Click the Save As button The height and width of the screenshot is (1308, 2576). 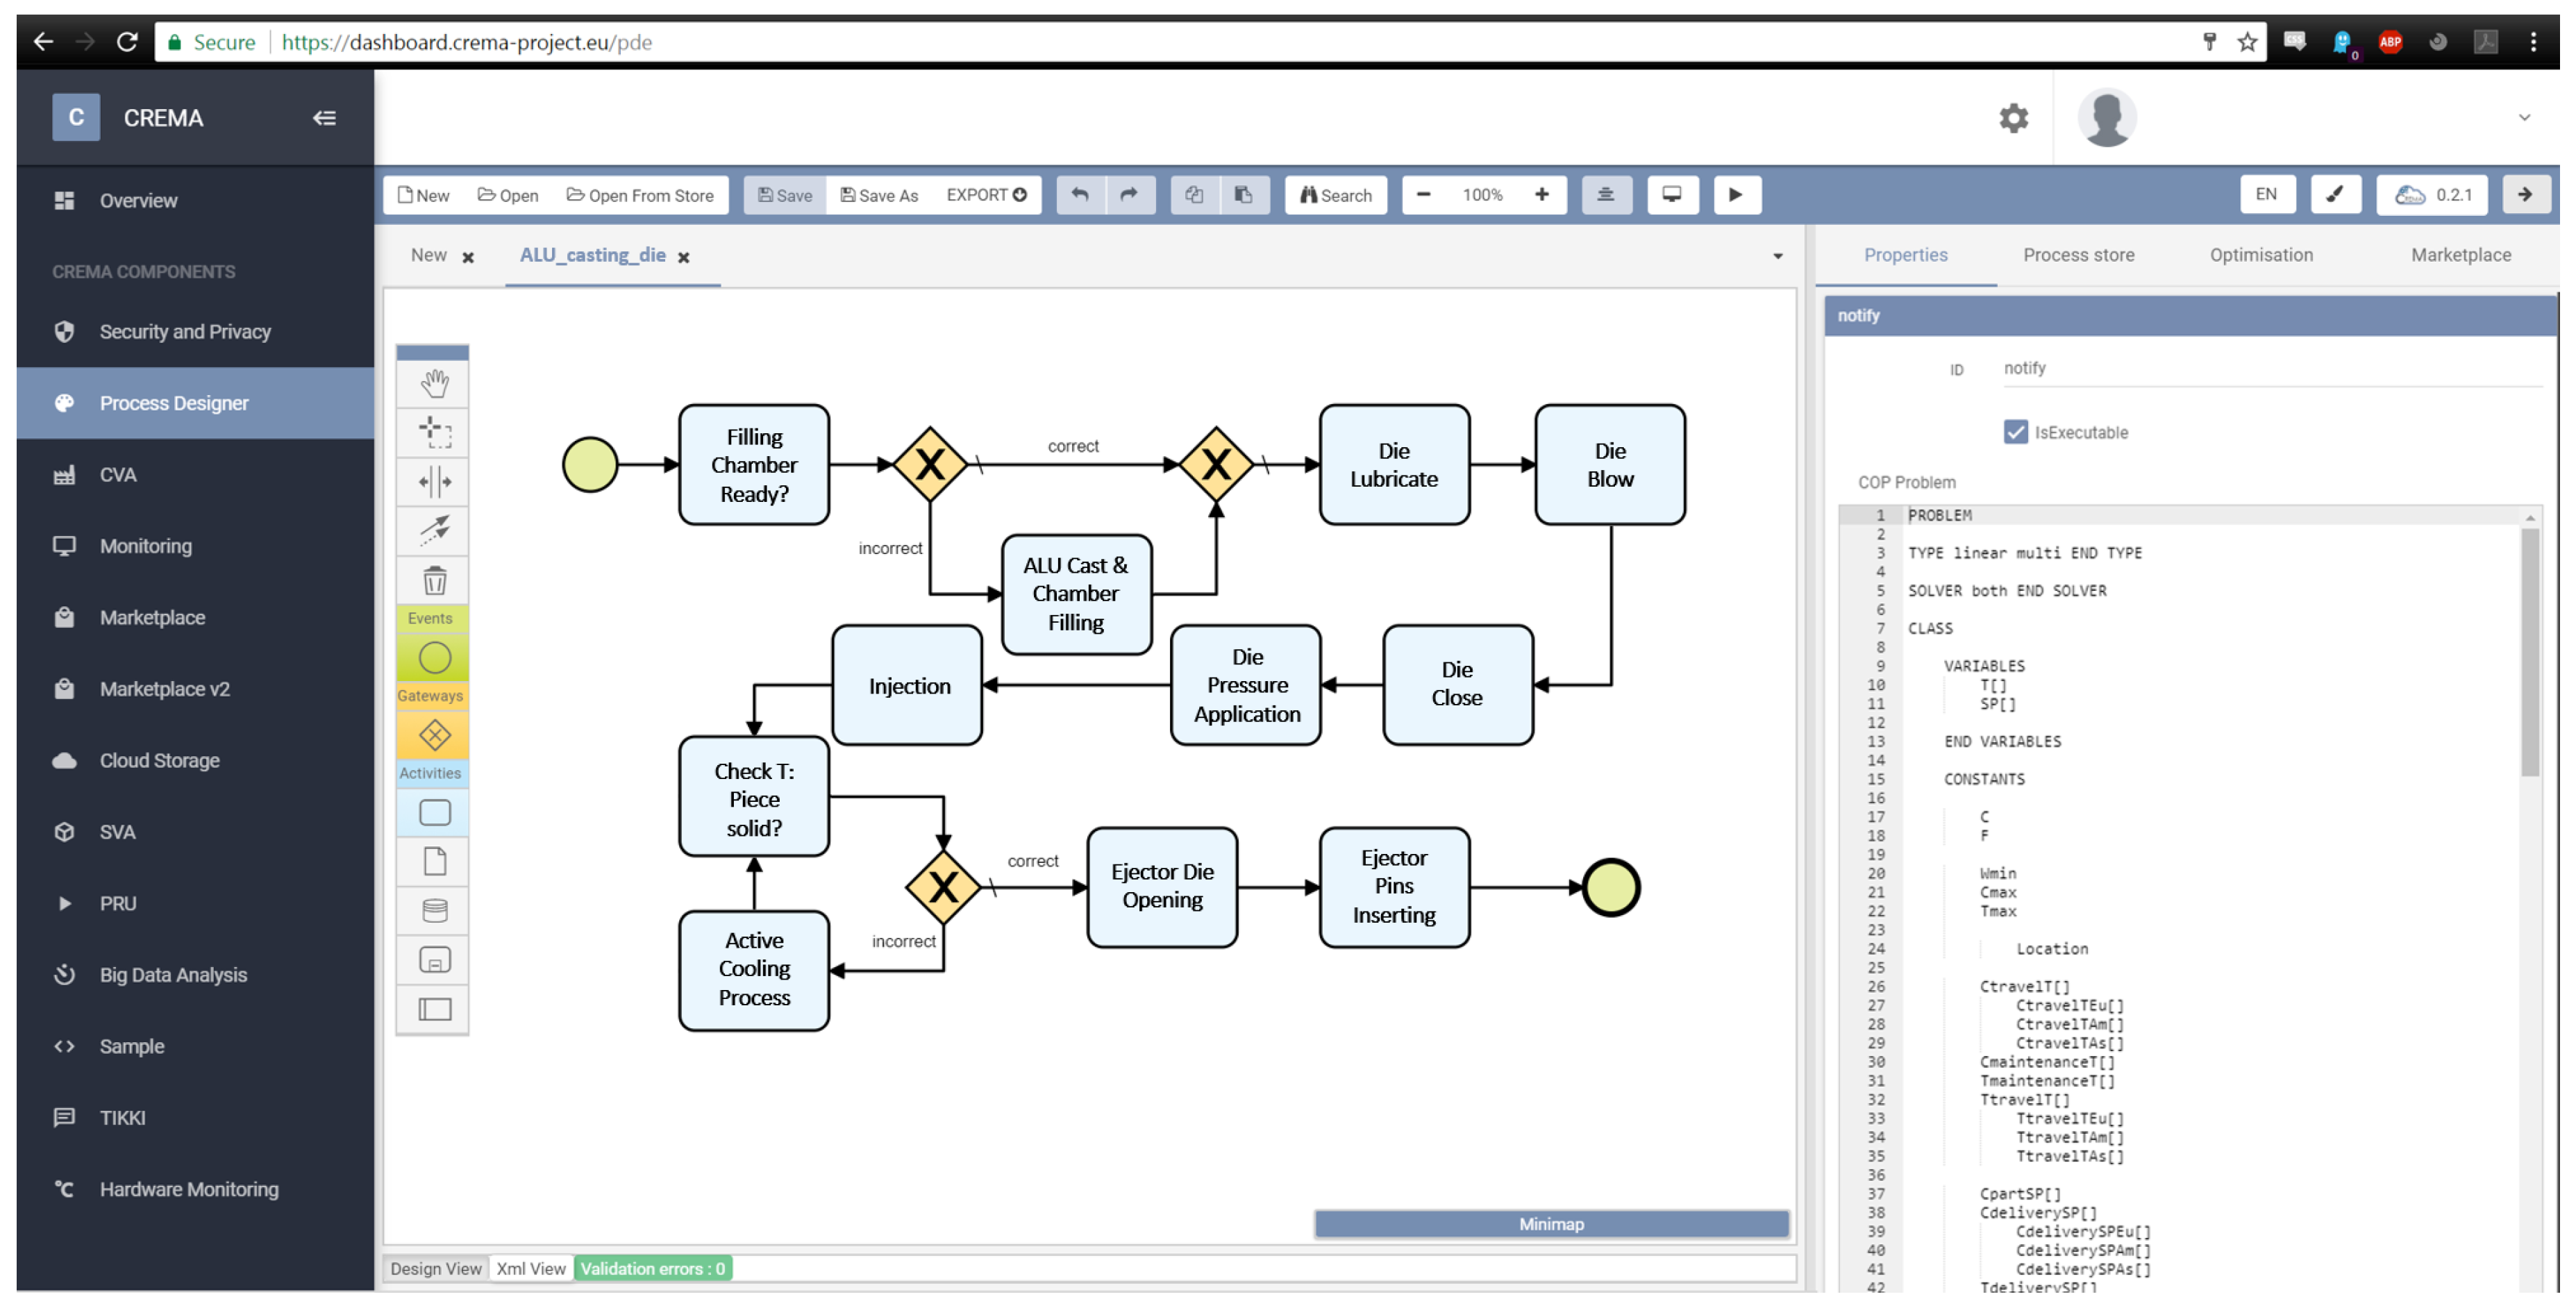(x=879, y=195)
